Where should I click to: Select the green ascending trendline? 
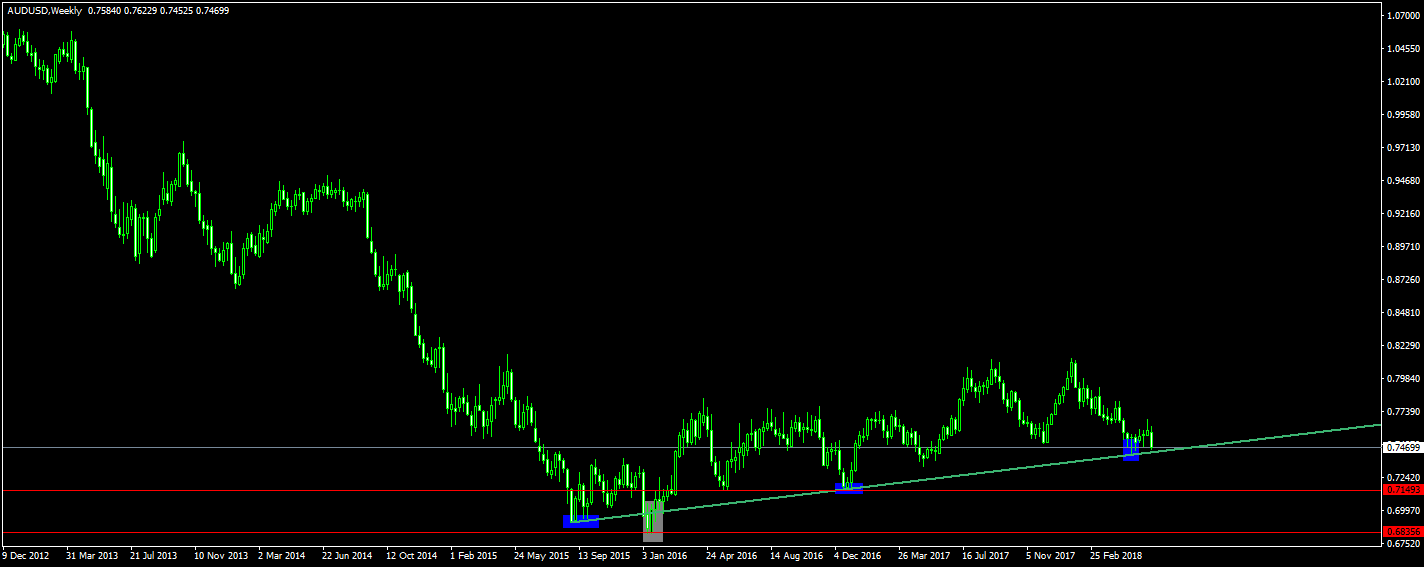[x=1000, y=470]
